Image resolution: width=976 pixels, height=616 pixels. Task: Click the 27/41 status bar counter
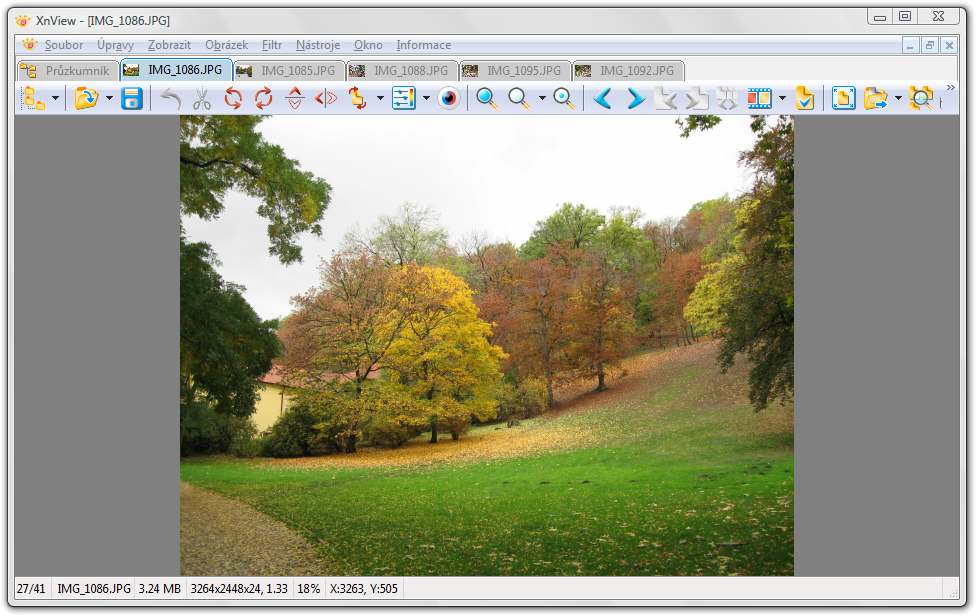(31, 589)
